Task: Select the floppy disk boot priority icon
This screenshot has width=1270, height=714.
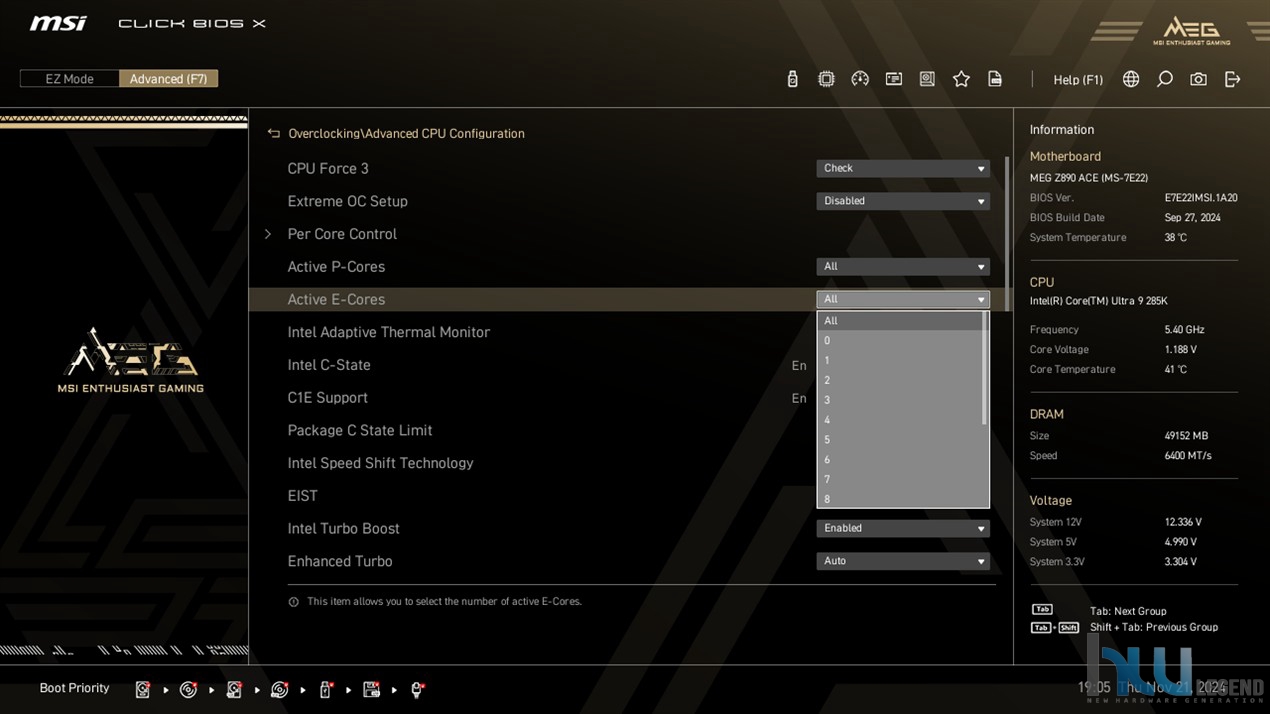Action: [371, 689]
